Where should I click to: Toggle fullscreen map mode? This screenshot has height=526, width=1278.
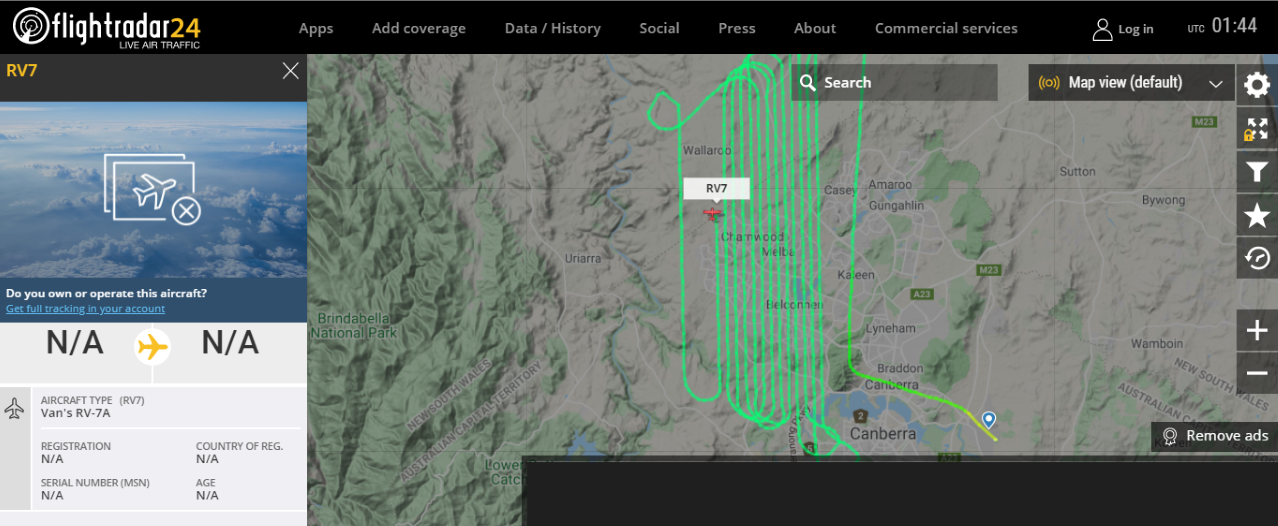click(x=1257, y=128)
